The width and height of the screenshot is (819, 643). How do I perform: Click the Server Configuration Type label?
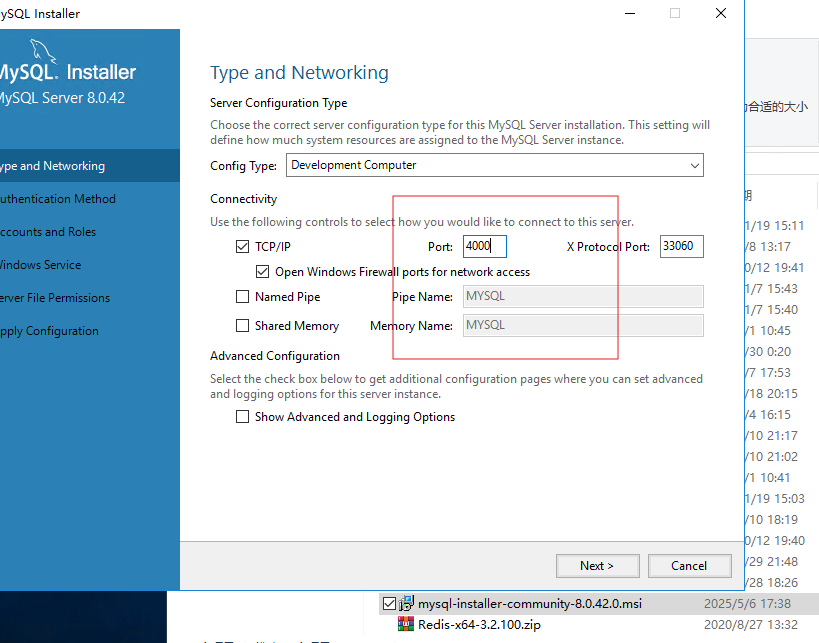pos(278,103)
